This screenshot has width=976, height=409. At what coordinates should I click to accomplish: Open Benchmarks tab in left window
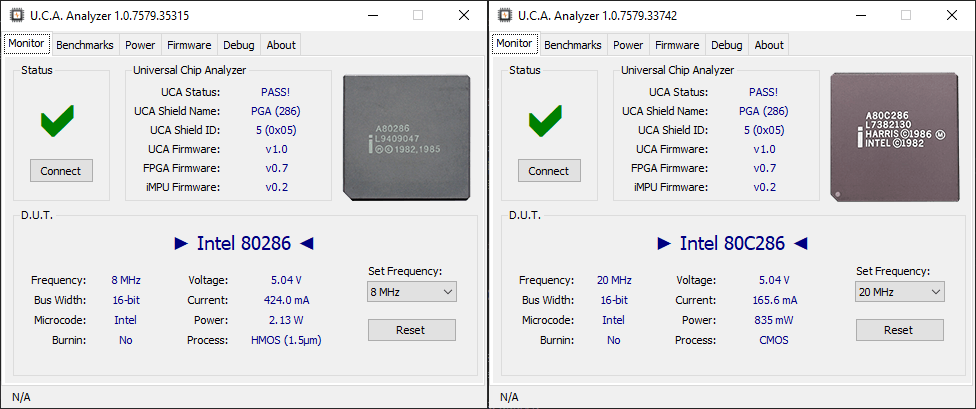tap(85, 45)
